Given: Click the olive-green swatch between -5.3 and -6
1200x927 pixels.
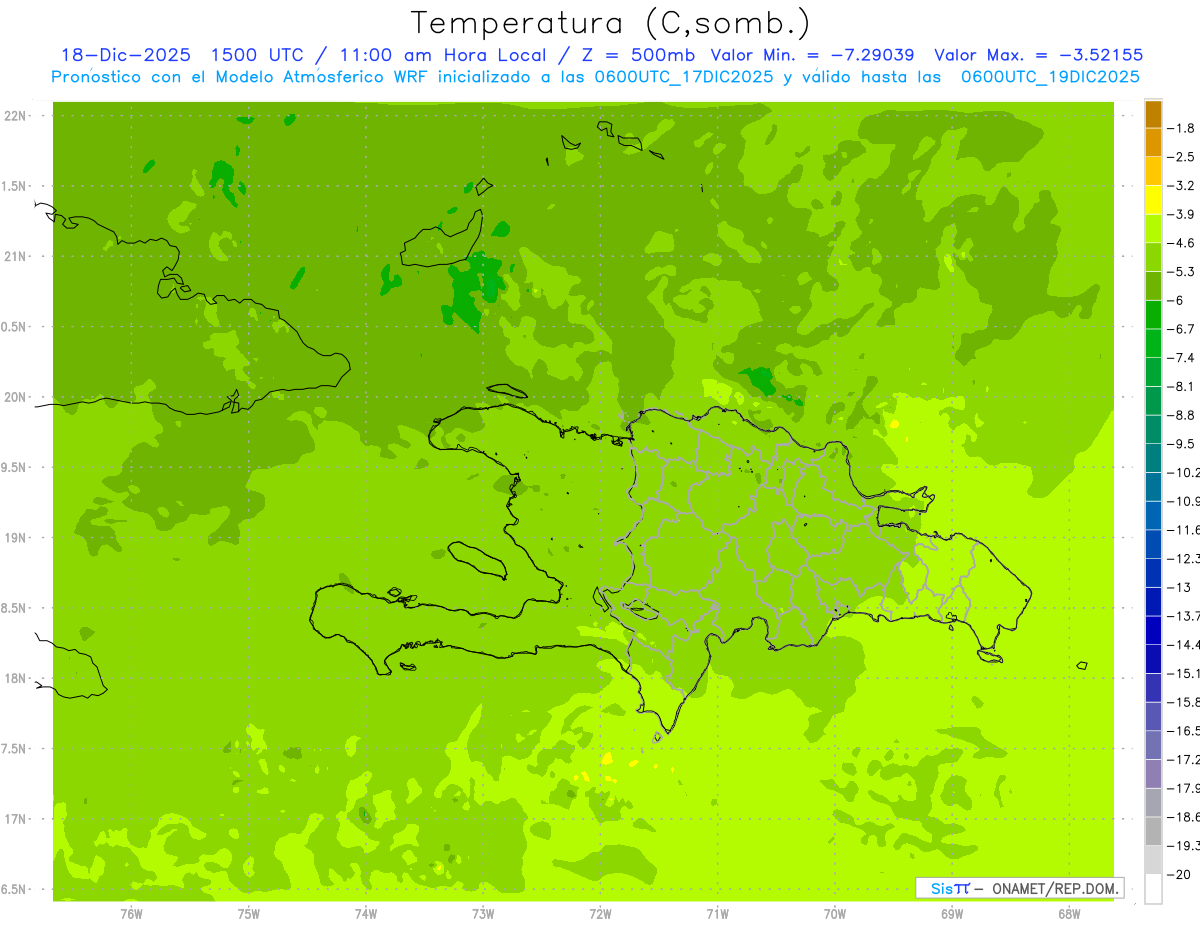Looking at the screenshot, I should [x=1153, y=286].
